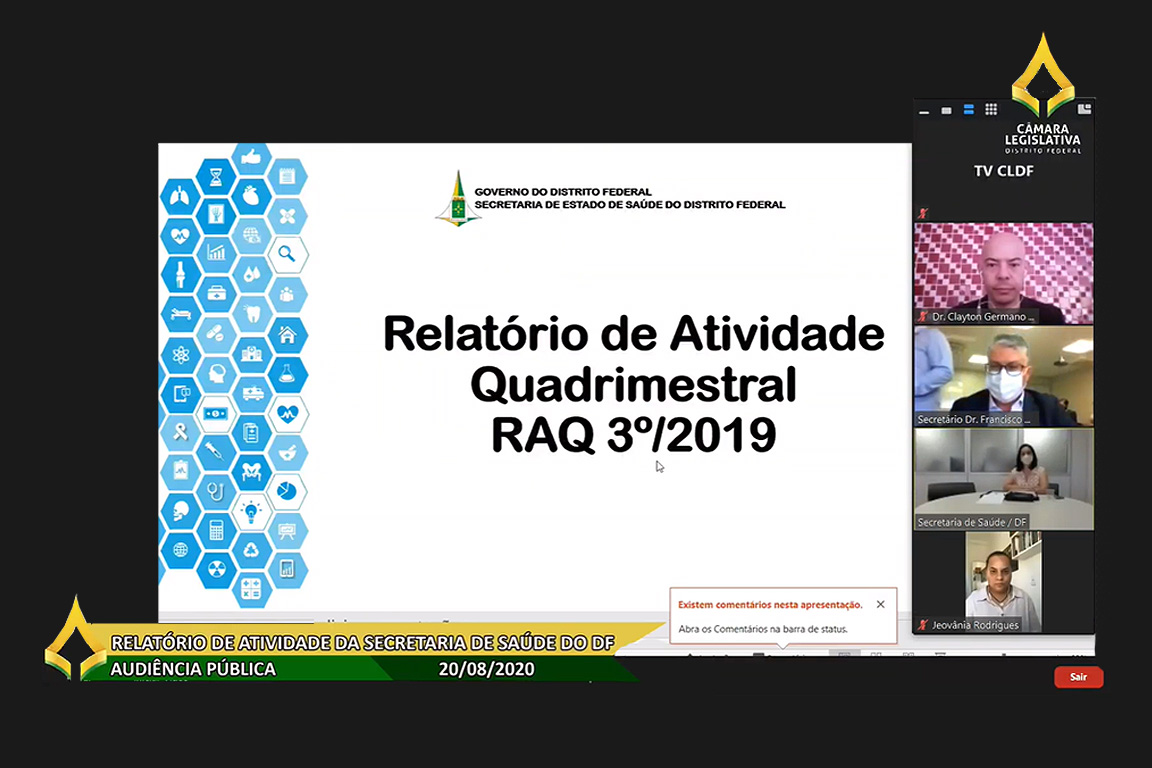This screenshot has width=1152, height=768.
Task: Select Secretaria de Saúde / DF video
Action: [1003, 478]
